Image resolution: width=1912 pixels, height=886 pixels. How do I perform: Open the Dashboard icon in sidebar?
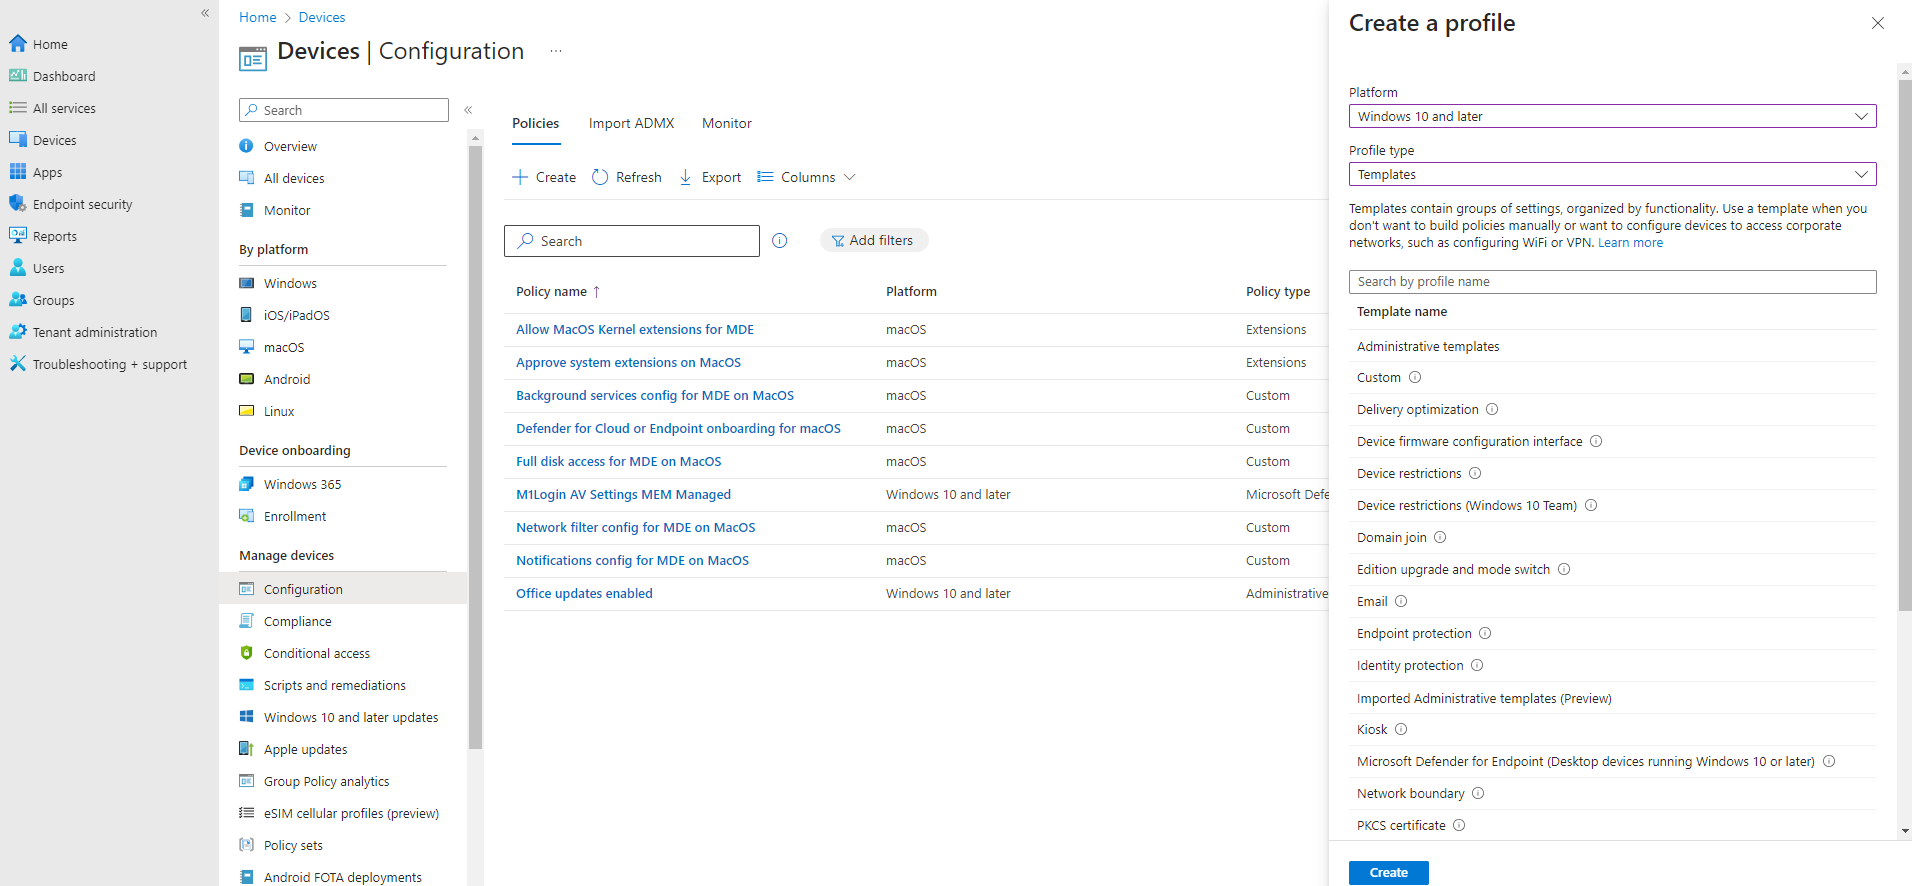(18, 75)
